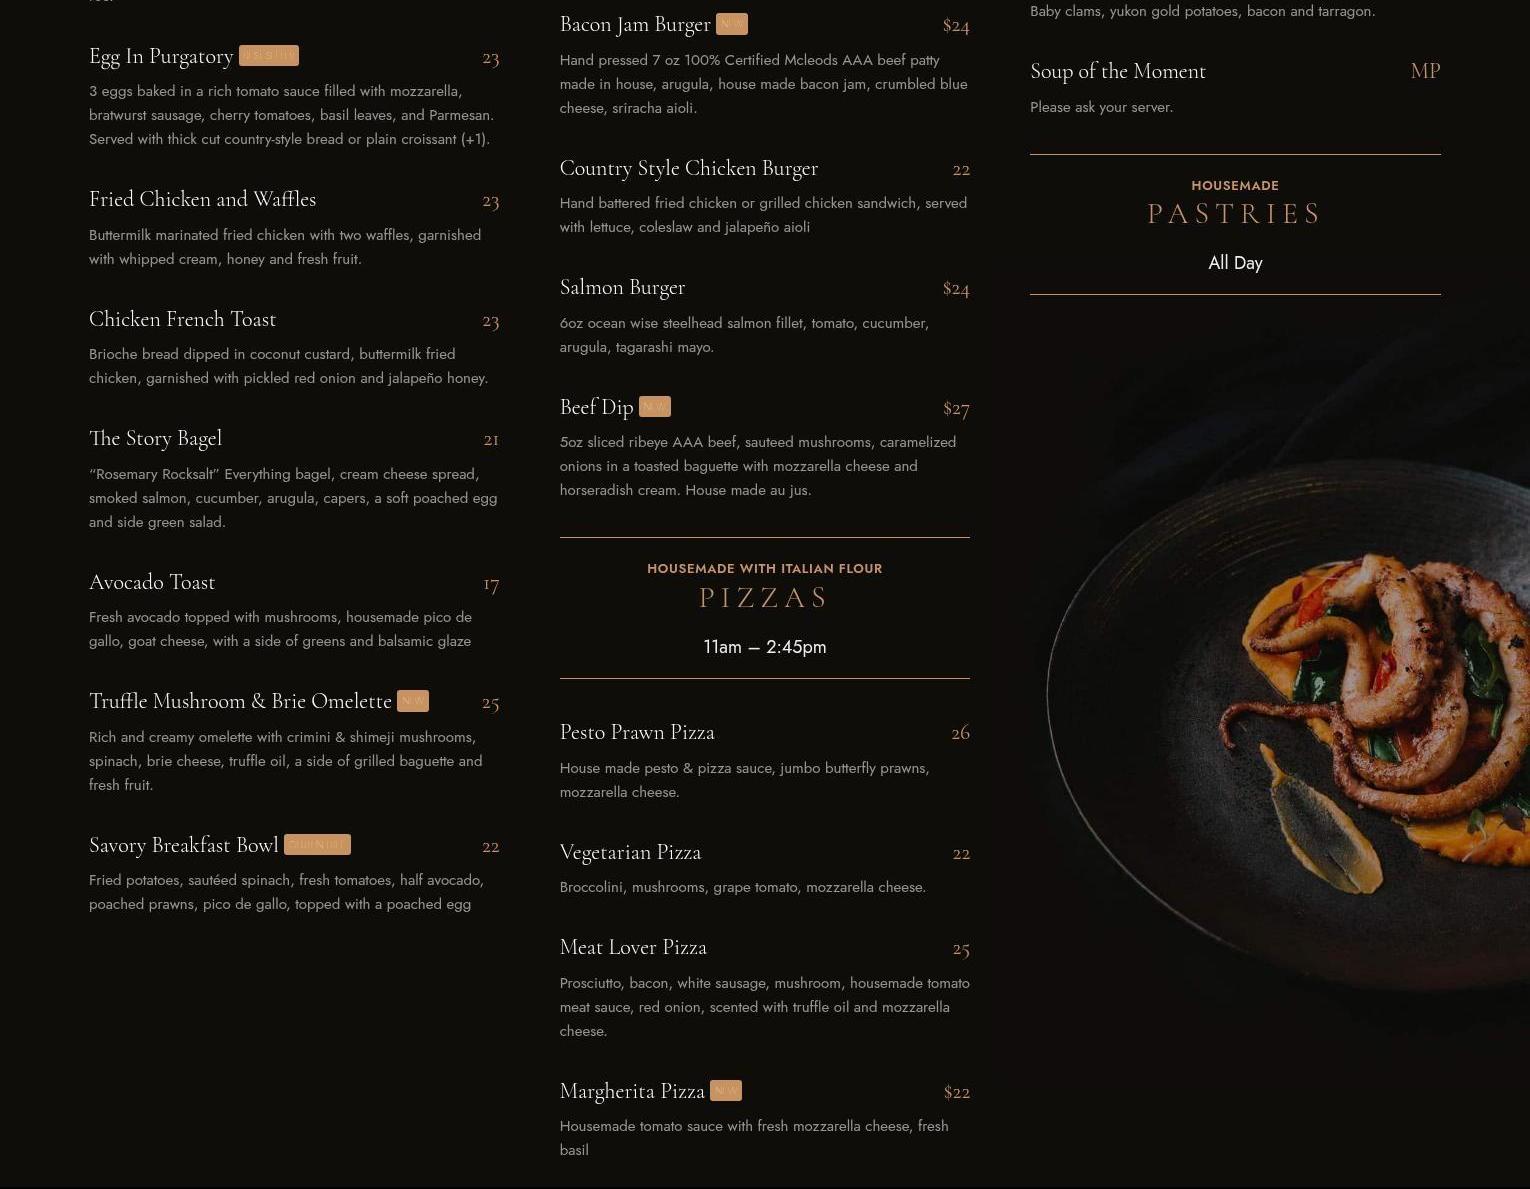Click the MP price for Soup of the Moment
The height and width of the screenshot is (1189, 1530).
click(x=1425, y=71)
